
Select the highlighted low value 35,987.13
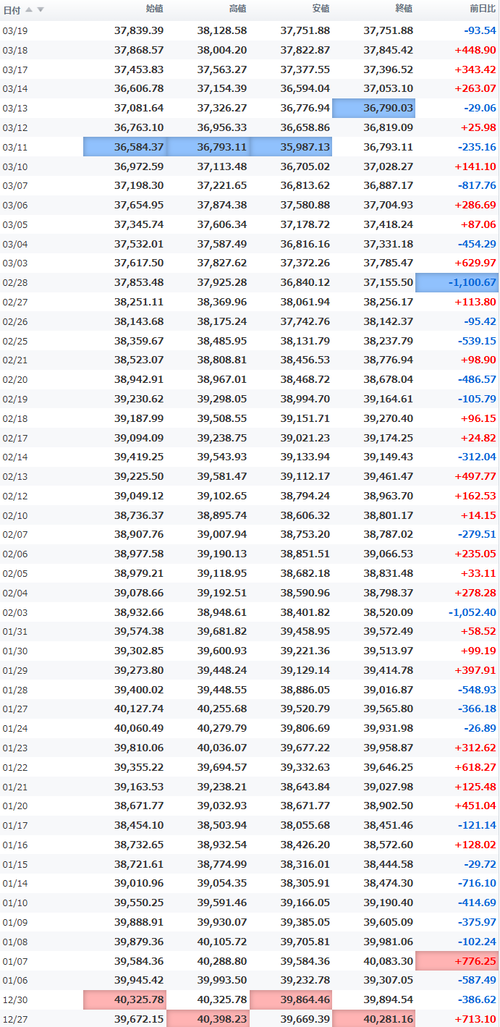[291, 147]
